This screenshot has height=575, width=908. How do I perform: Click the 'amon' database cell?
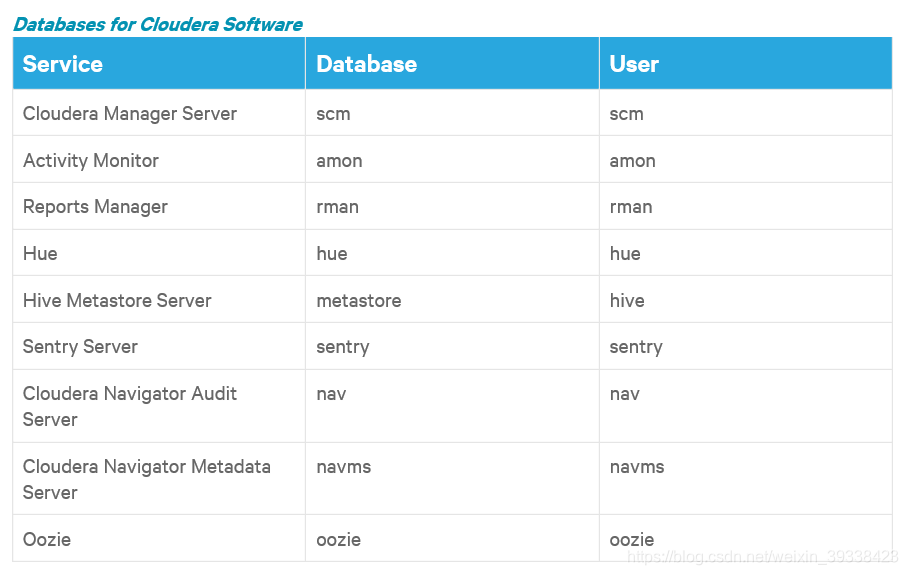coord(452,160)
